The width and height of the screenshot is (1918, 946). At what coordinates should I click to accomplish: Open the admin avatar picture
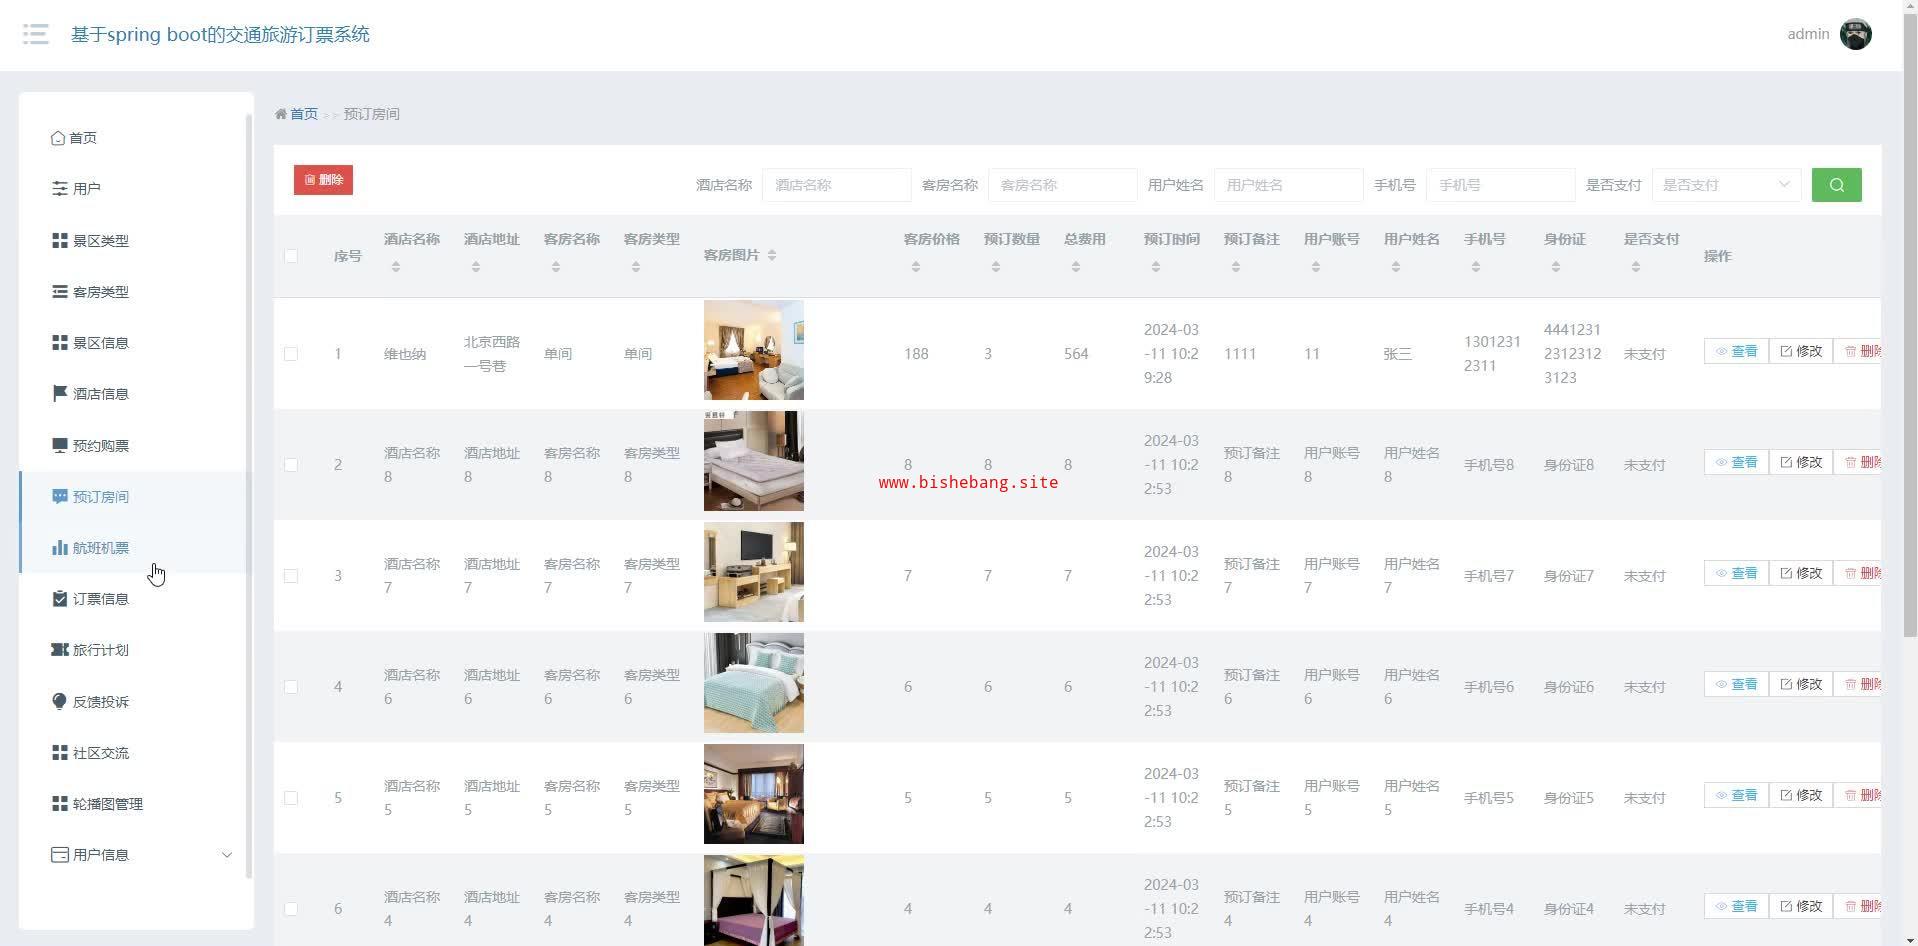pos(1855,34)
